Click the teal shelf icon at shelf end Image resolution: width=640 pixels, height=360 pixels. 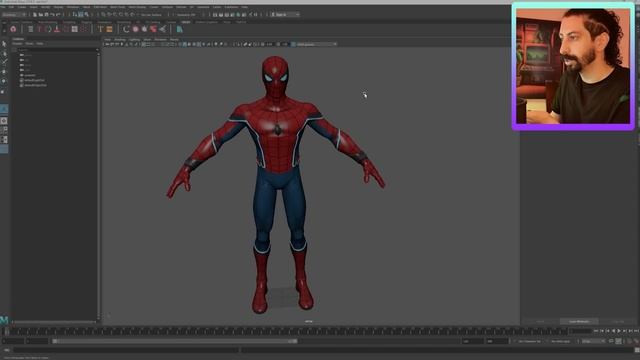pyautogui.click(x=180, y=29)
